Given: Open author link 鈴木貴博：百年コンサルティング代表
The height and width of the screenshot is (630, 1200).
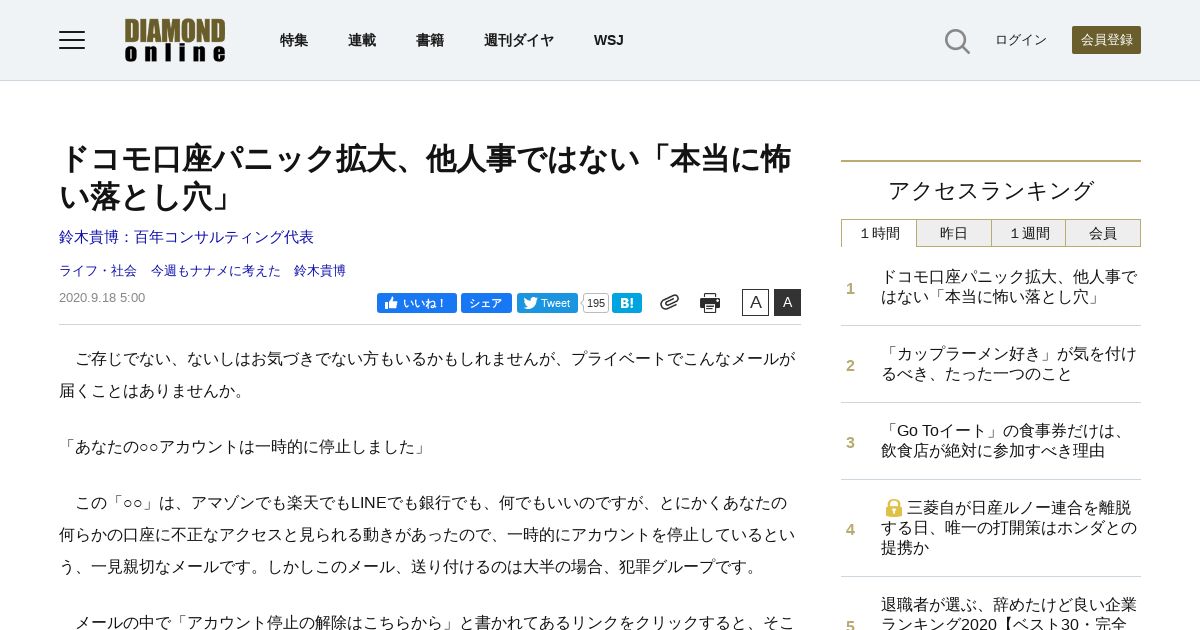Looking at the screenshot, I should point(186,237).
